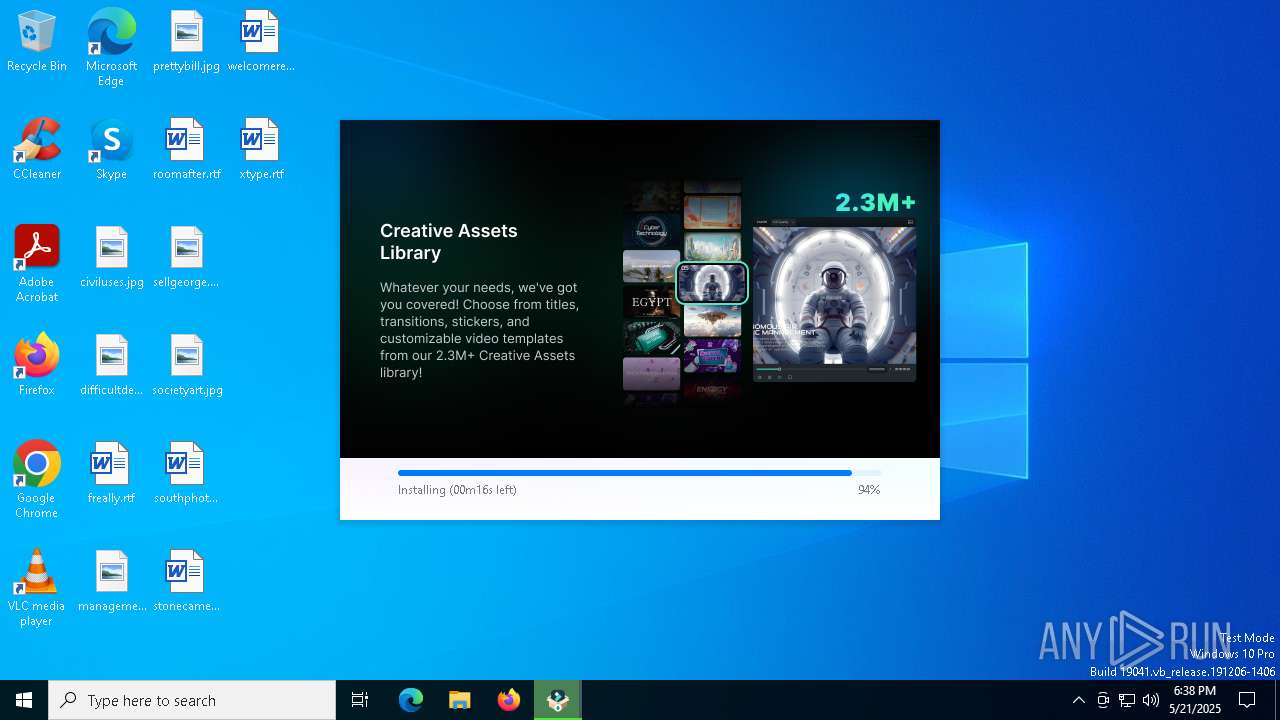Click the installation progress bar
Image resolution: width=1280 pixels, height=720 pixels.
(640, 473)
